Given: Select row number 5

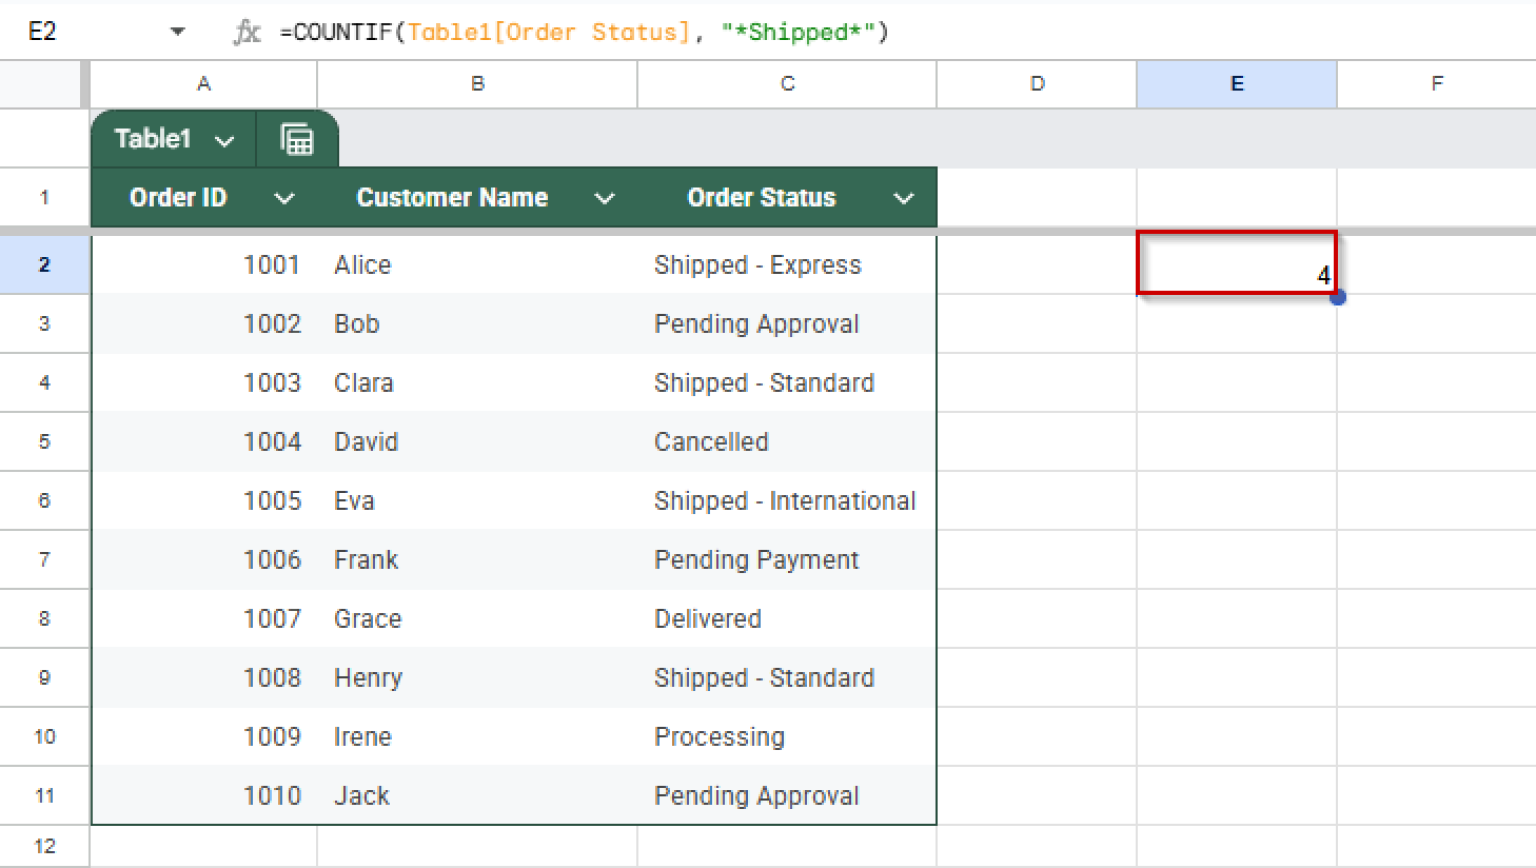Looking at the screenshot, I should point(44,442).
